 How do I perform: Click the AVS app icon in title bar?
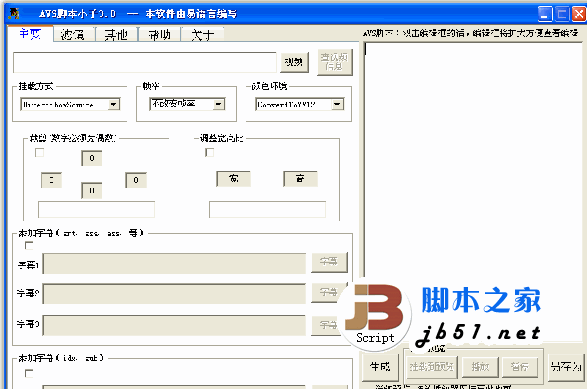pyautogui.click(x=14, y=14)
